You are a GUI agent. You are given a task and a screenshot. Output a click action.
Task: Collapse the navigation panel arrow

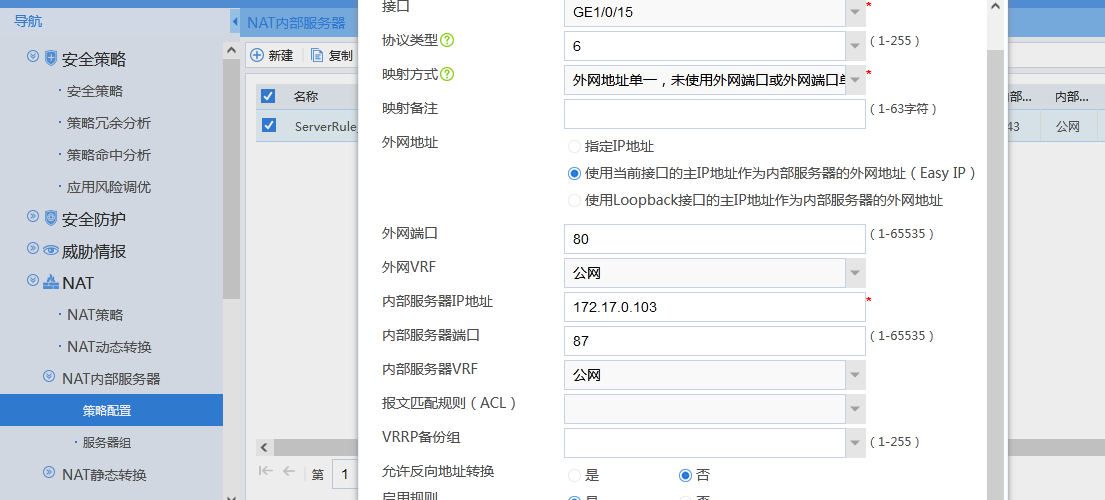click(235, 21)
